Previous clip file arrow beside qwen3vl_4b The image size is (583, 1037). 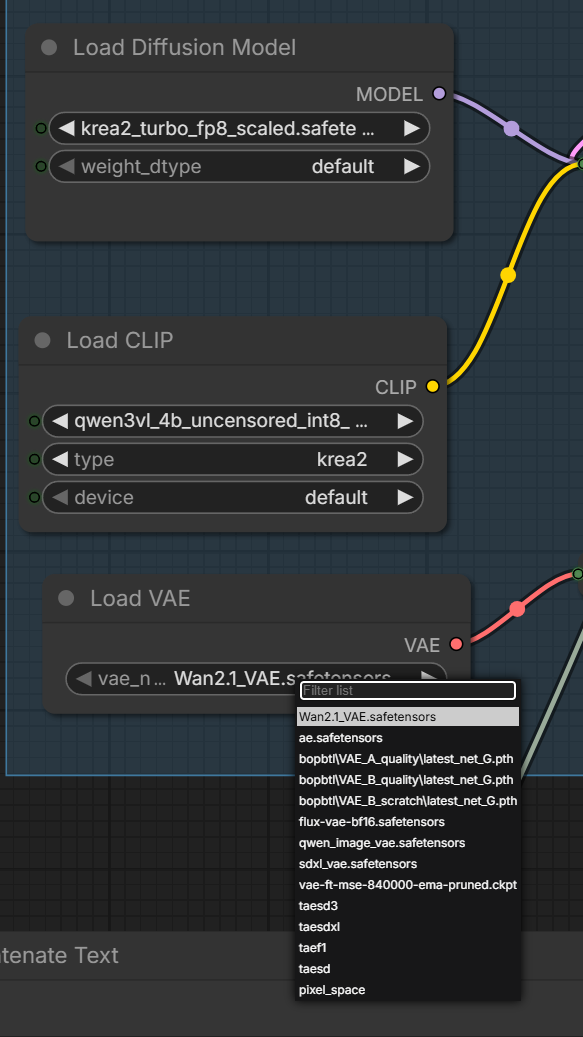pos(59,421)
